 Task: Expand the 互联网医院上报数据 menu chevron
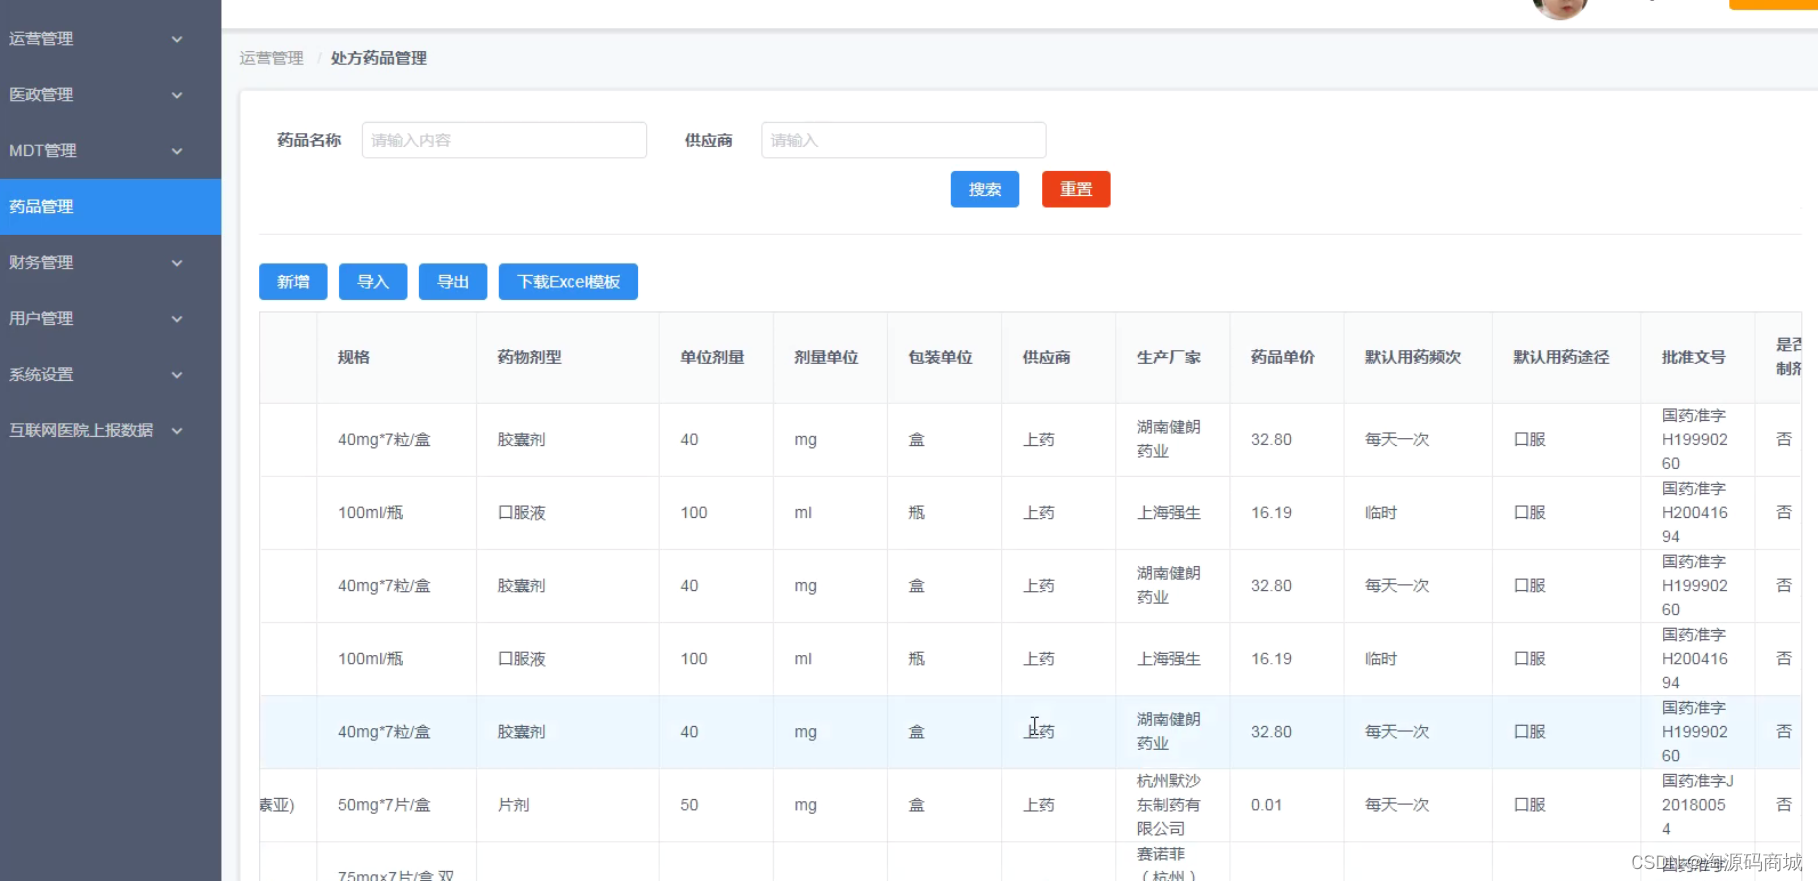177,431
